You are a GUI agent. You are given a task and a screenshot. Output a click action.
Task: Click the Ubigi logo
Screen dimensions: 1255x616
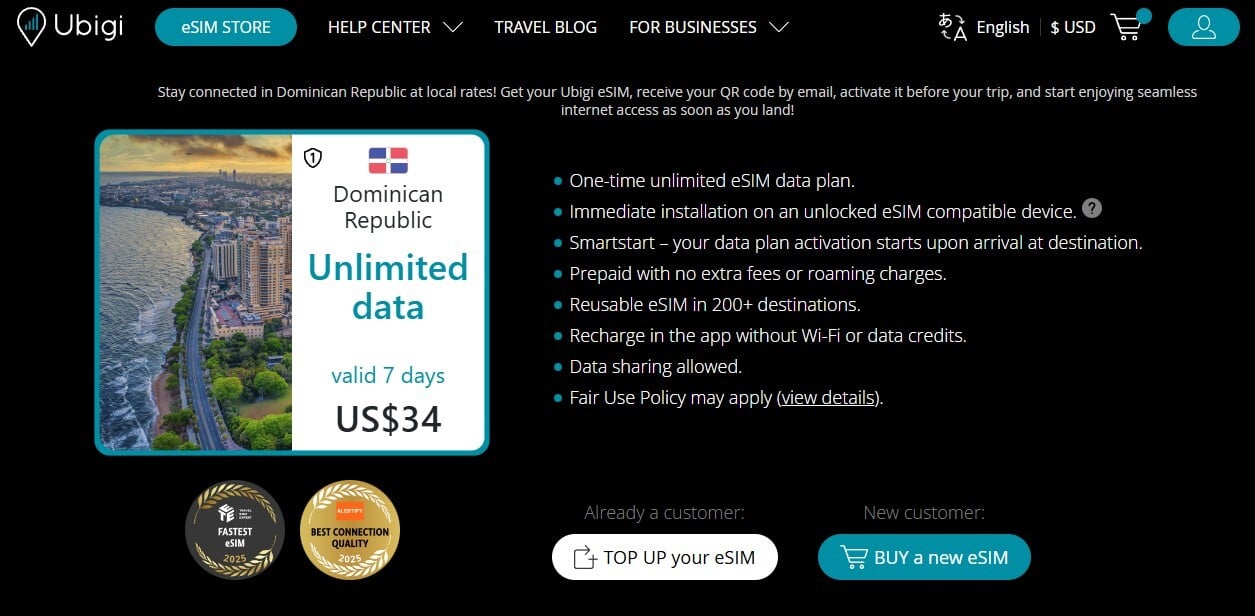[x=70, y=26]
